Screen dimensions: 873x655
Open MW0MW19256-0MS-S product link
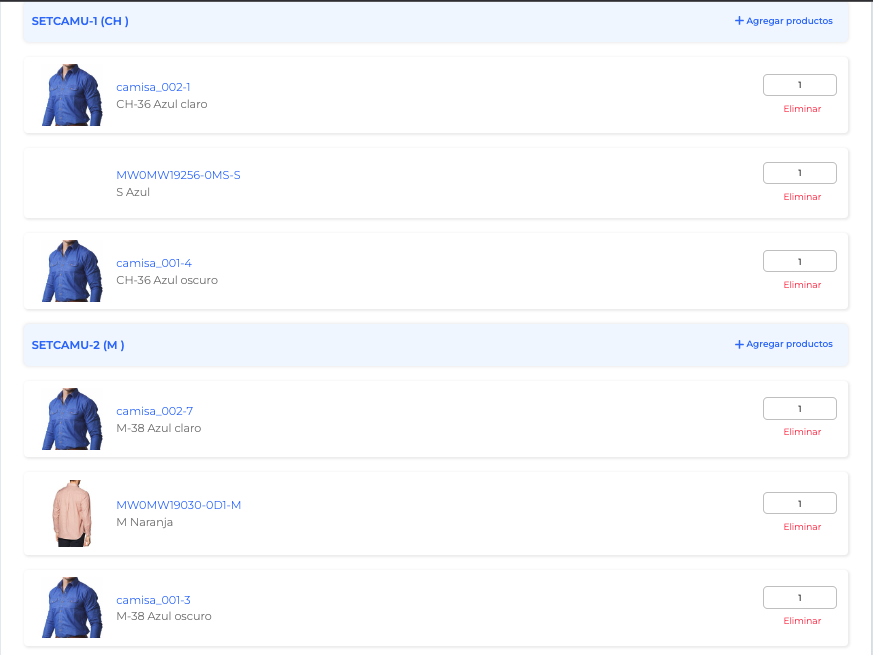tap(178, 175)
